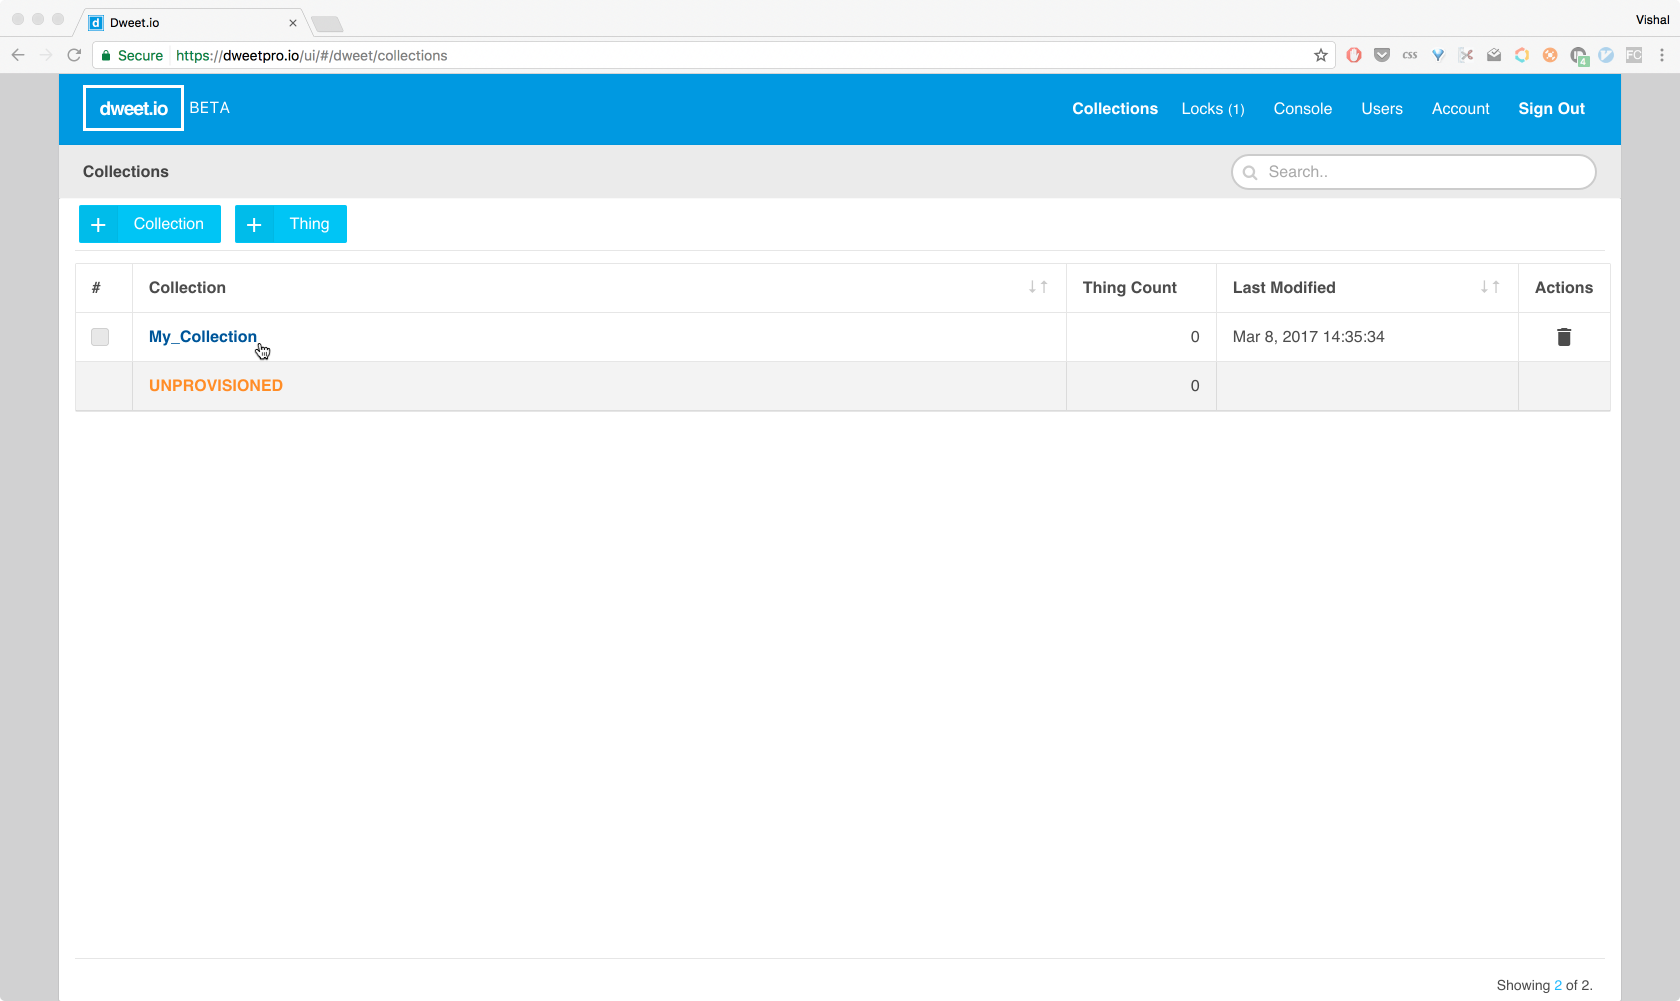Open the Account nav item
This screenshot has width=1680, height=1001.
coord(1461,109)
